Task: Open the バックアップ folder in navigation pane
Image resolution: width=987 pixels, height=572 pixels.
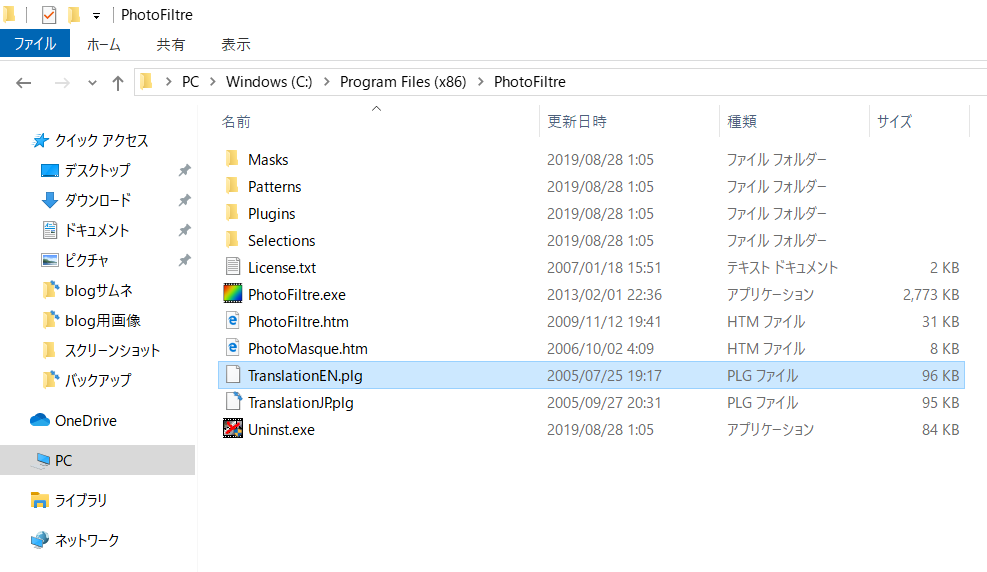Action: pyautogui.click(x=98, y=381)
